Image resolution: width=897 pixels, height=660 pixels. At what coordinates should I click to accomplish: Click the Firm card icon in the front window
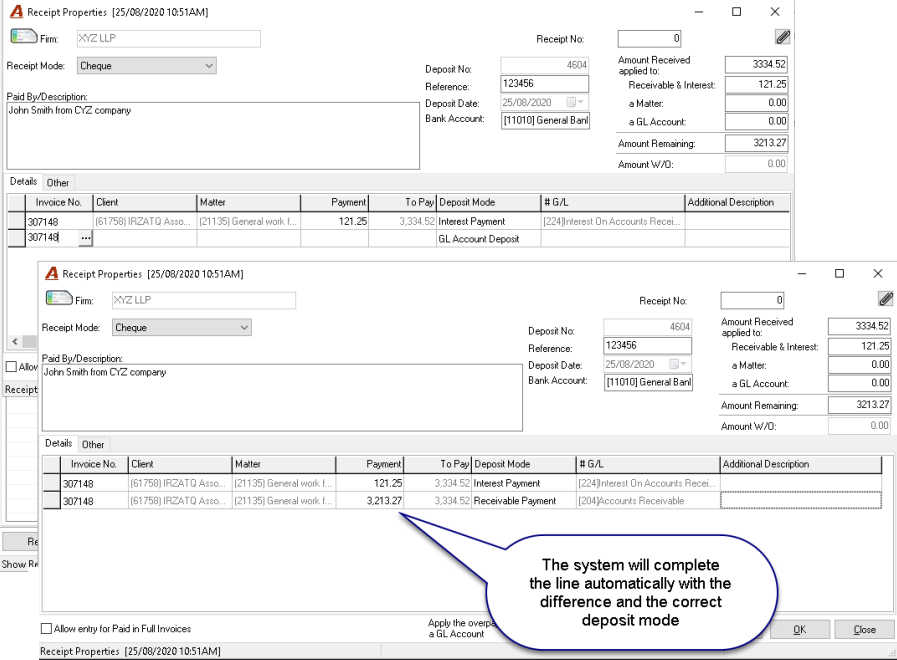(59, 299)
